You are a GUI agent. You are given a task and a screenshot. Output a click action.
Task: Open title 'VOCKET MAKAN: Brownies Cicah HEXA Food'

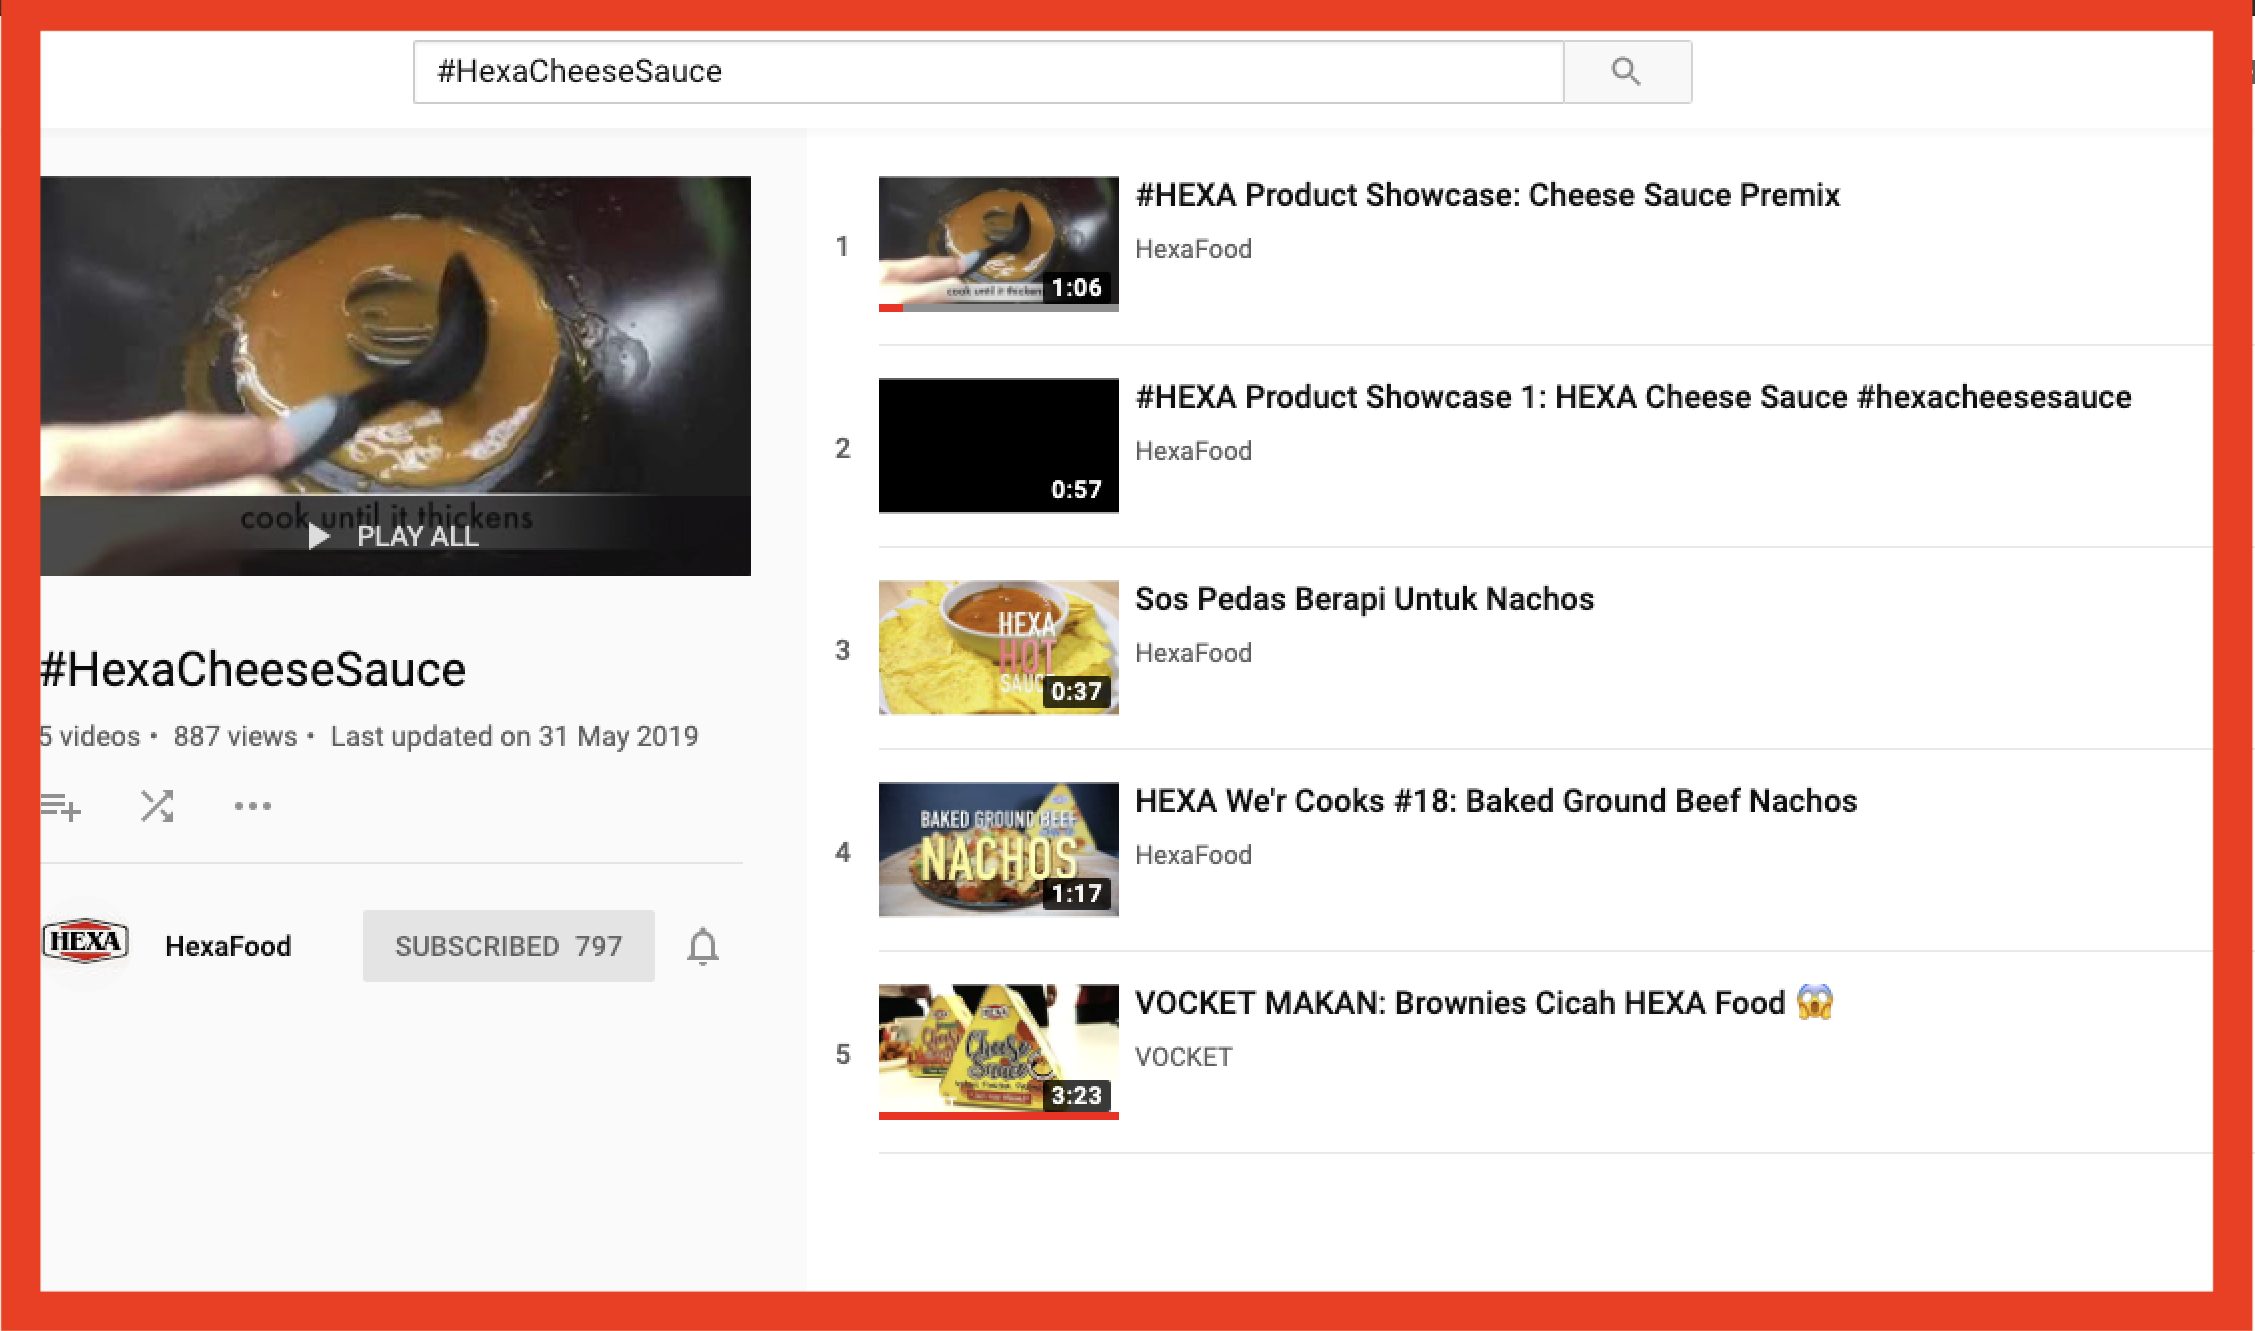1484,1003
